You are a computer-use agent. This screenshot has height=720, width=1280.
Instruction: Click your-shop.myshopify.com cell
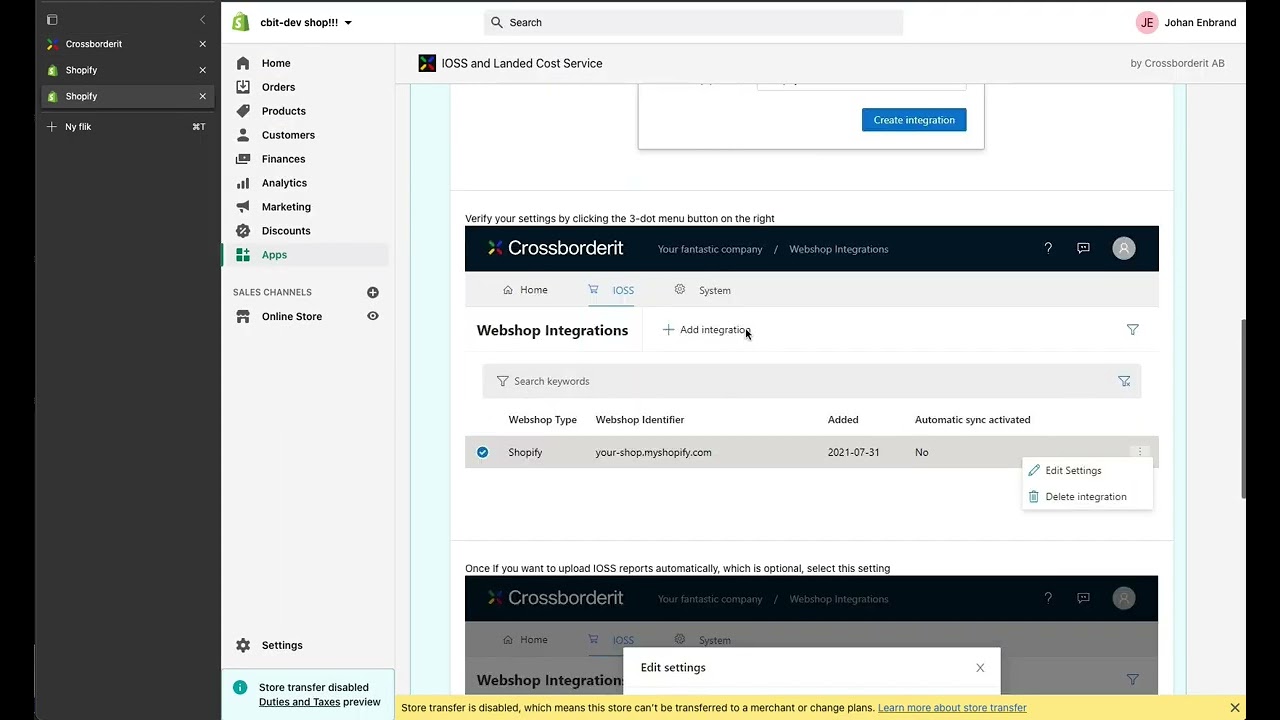click(654, 452)
